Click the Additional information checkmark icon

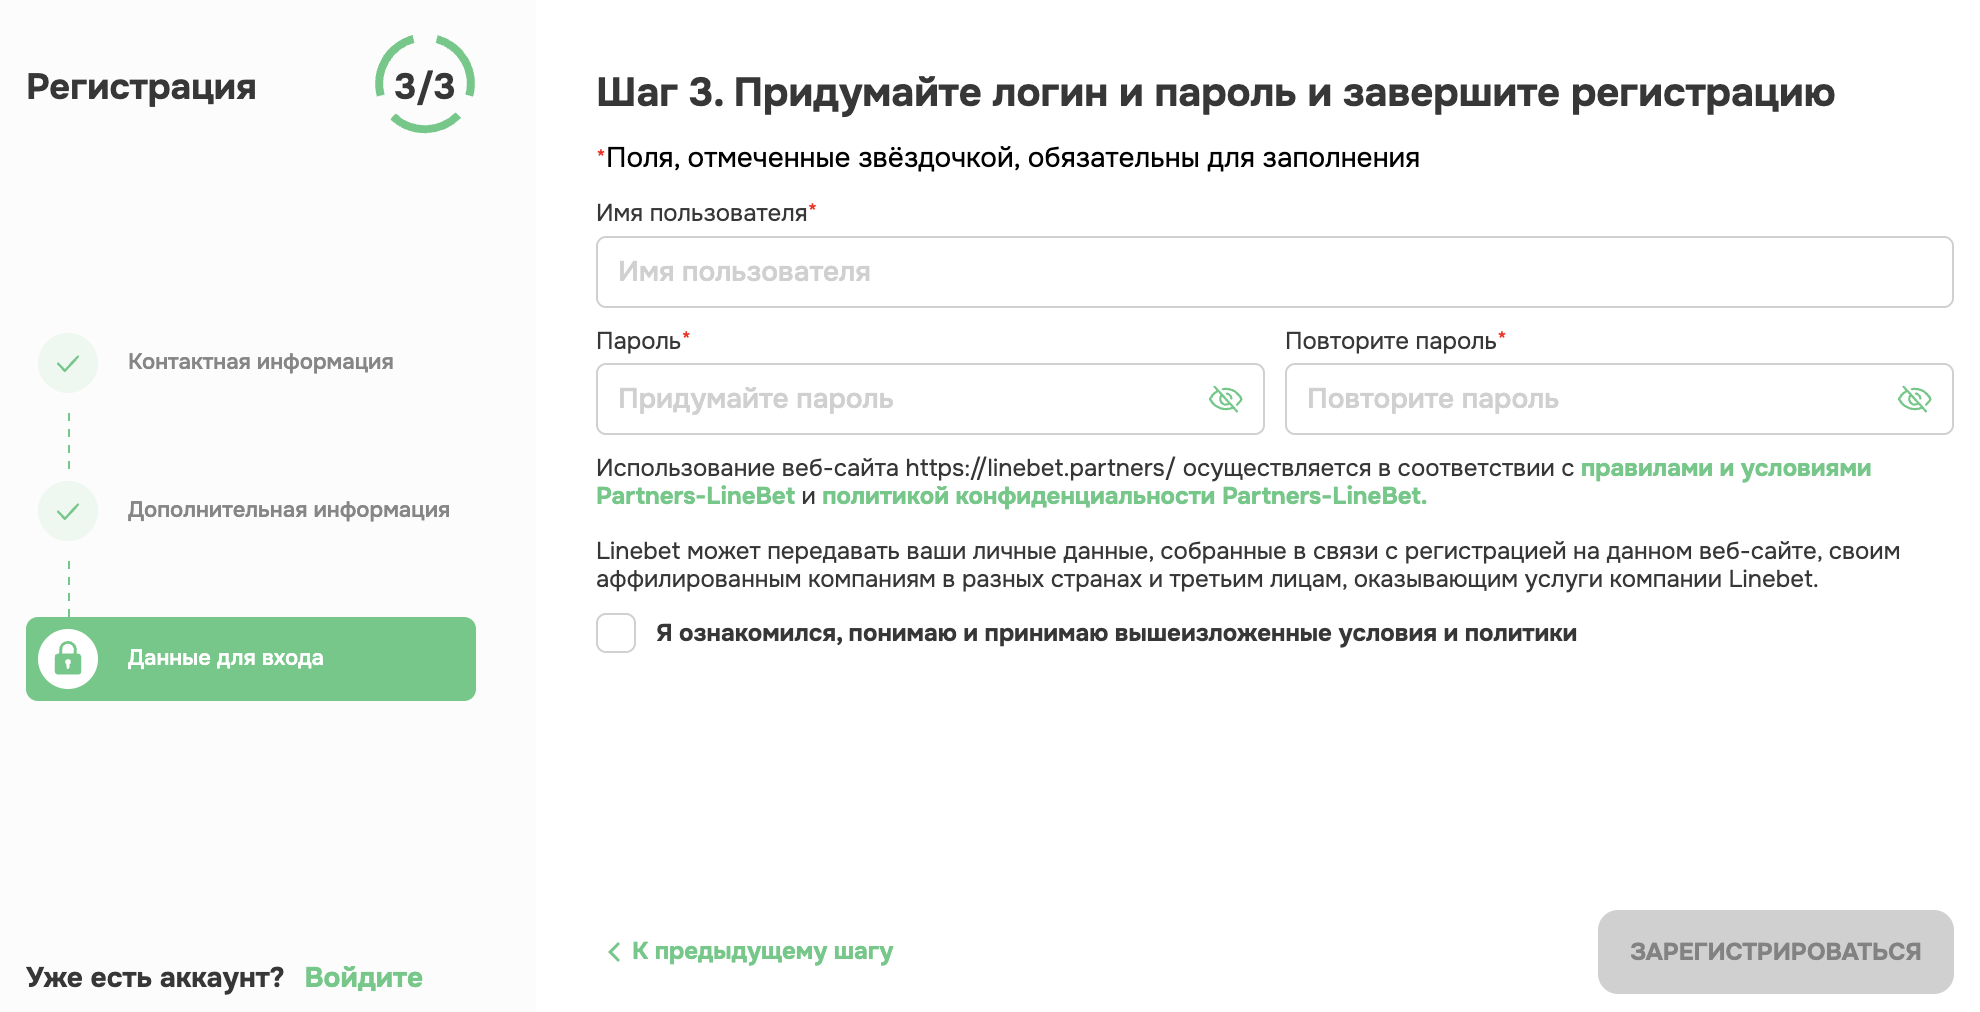(68, 511)
